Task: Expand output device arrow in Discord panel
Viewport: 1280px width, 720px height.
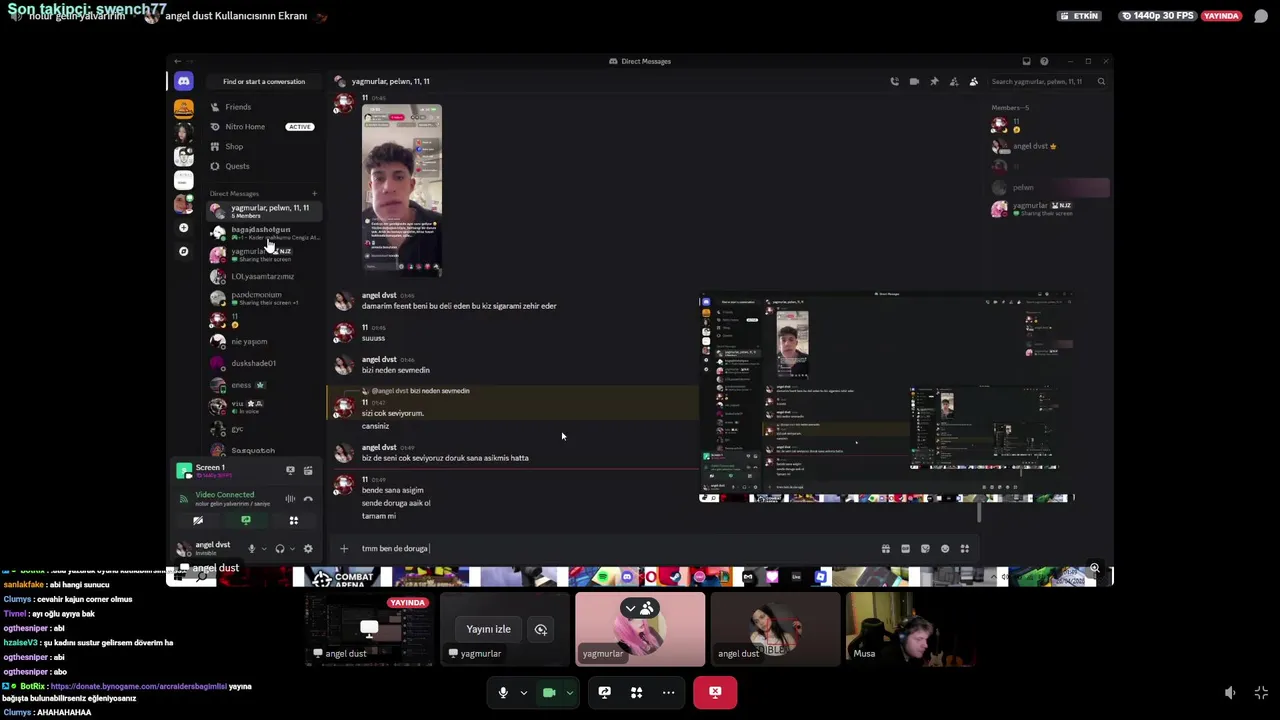Action: pyautogui.click(x=293, y=548)
